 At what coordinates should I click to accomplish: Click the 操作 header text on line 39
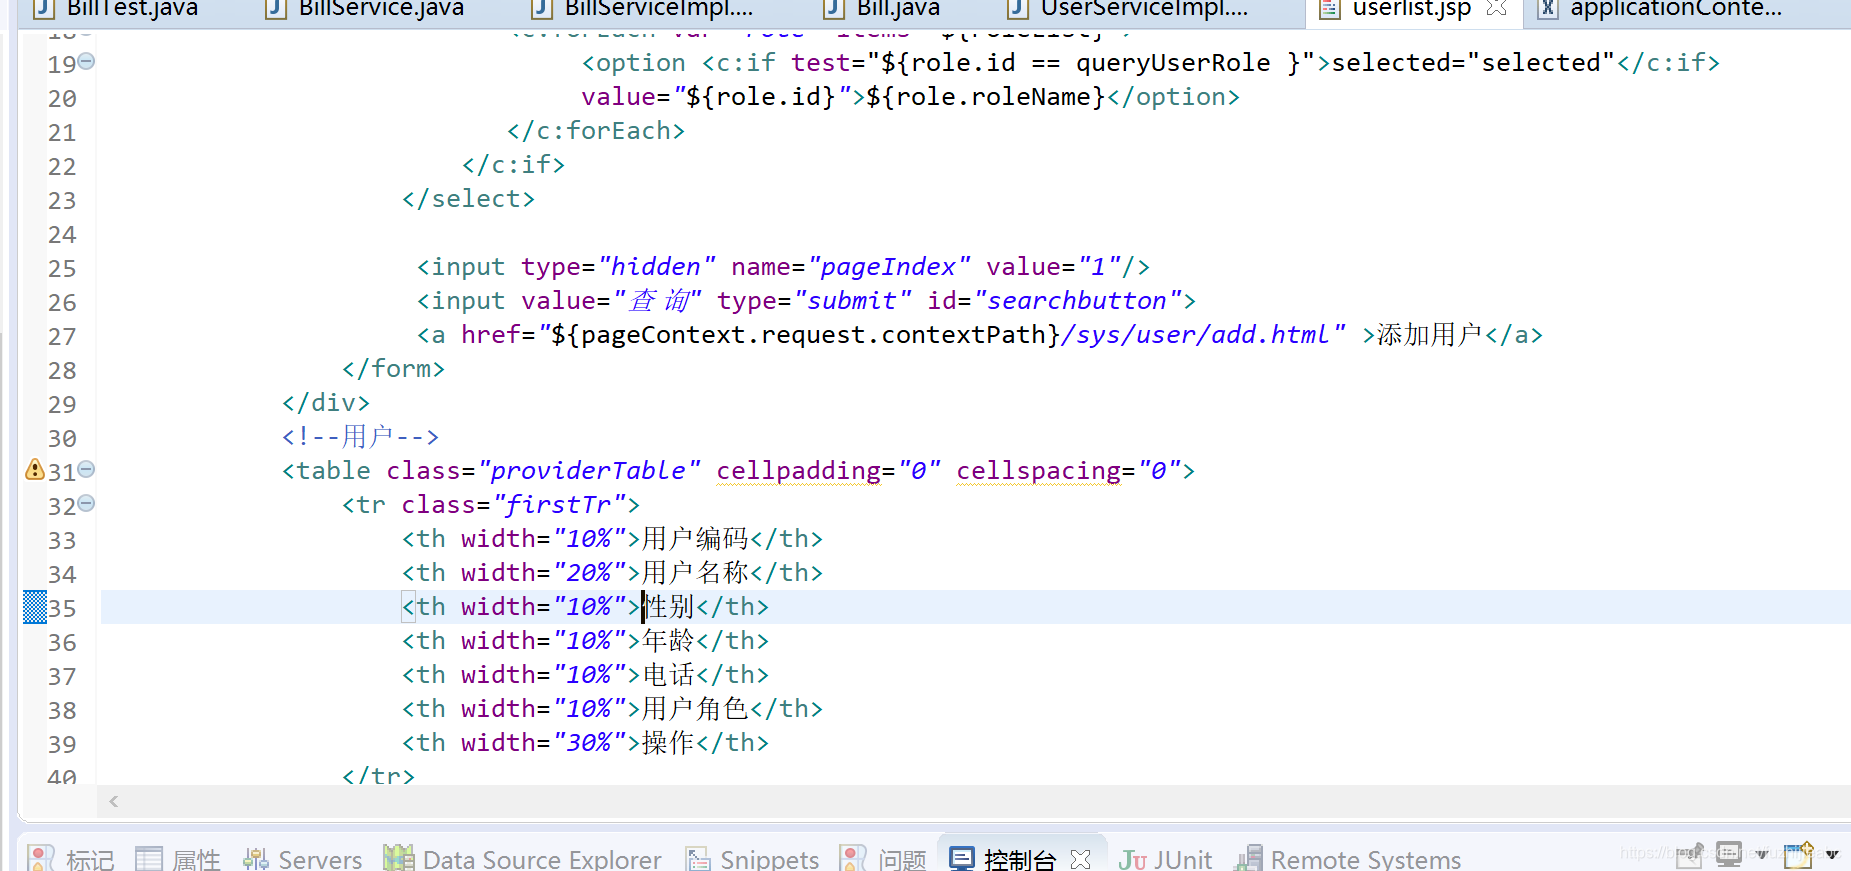pyautogui.click(x=668, y=743)
